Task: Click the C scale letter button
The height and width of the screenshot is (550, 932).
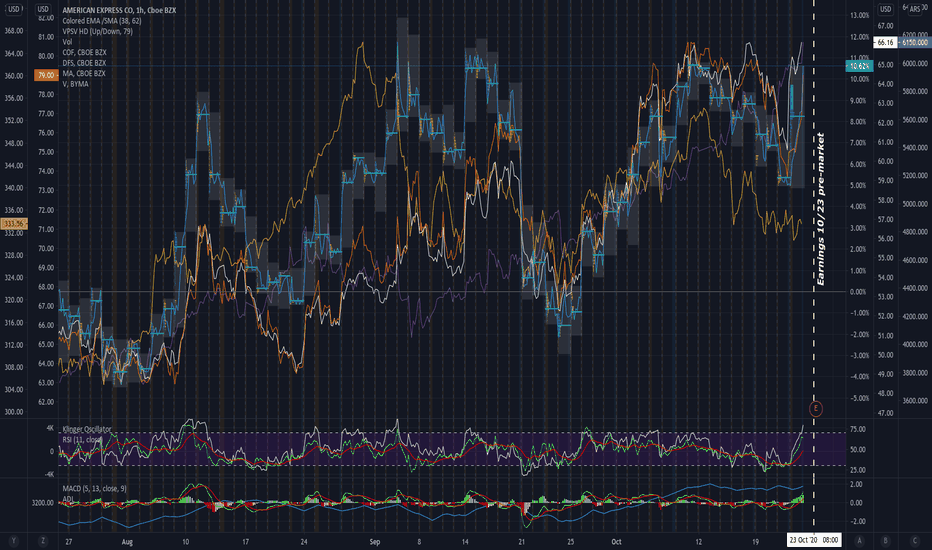Action: [x=915, y=541]
